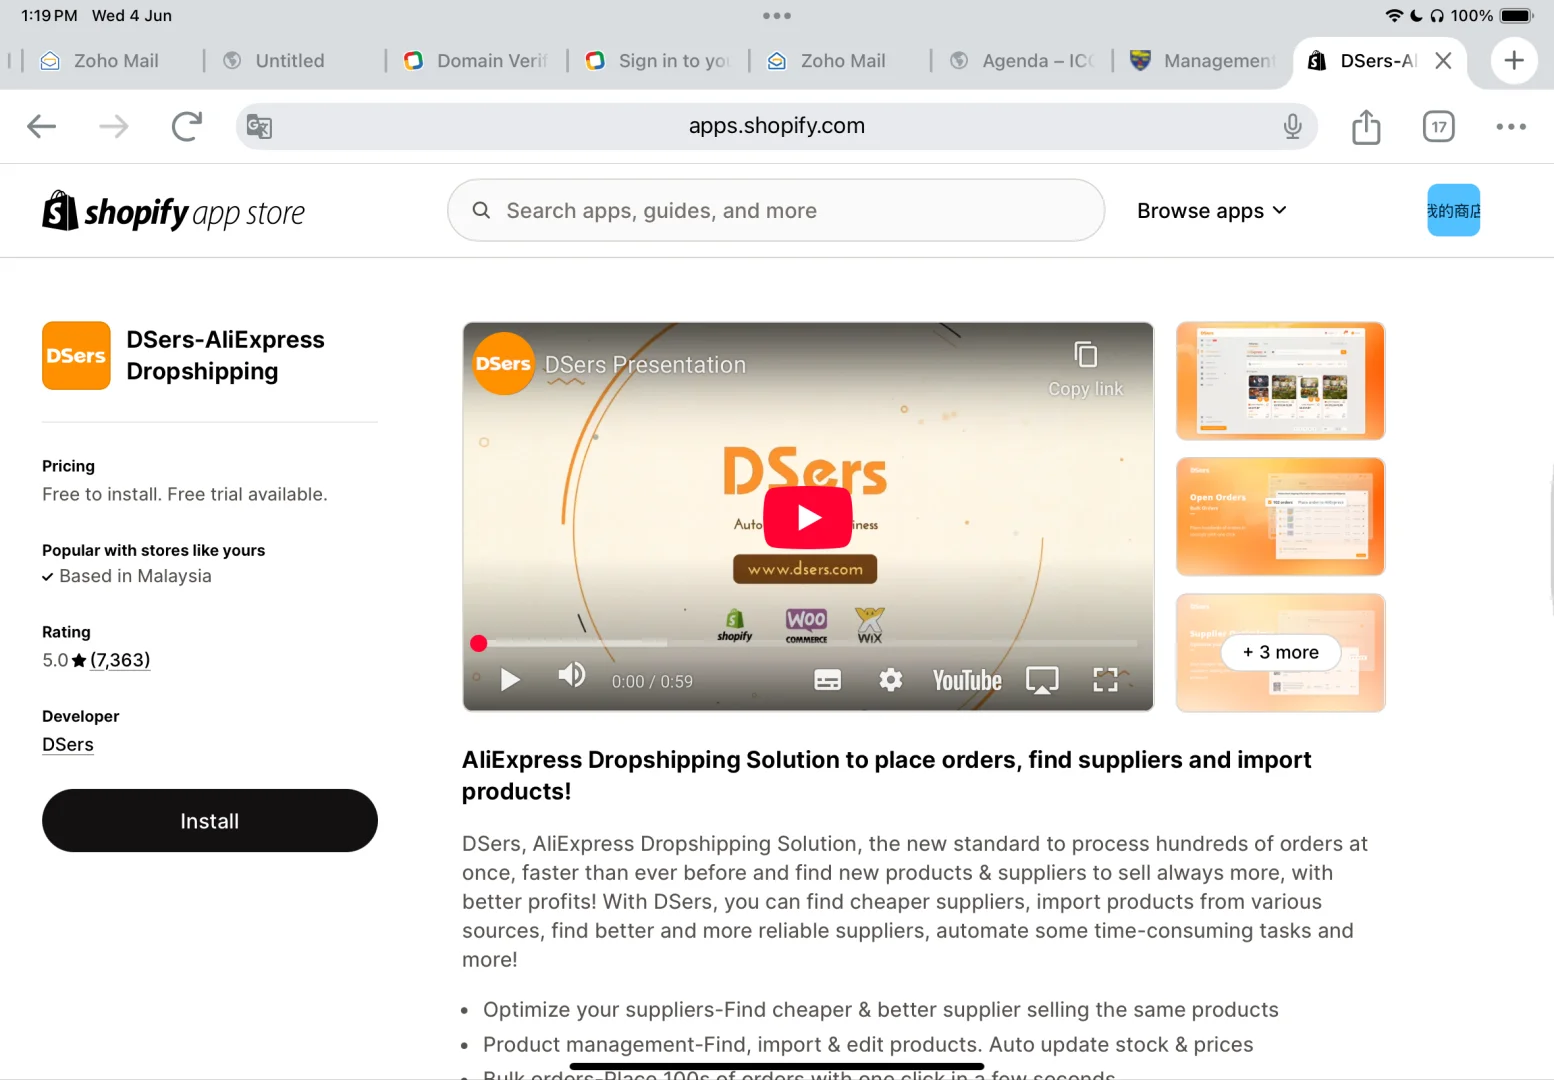The height and width of the screenshot is (1080, 1554).
Task: Open the tab overview showing 17 tabs
Action: click(1438, 126)
